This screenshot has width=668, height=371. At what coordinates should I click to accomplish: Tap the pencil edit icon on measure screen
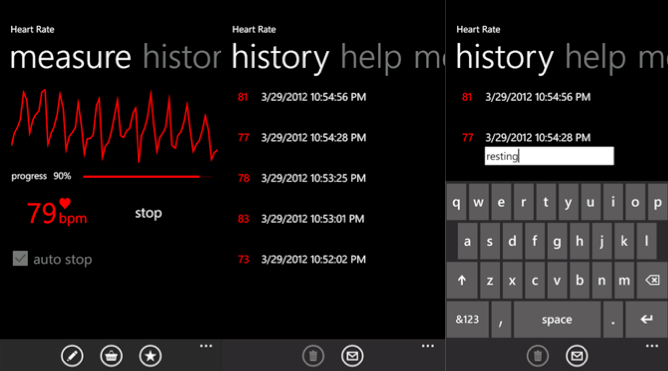click(72, 356)
